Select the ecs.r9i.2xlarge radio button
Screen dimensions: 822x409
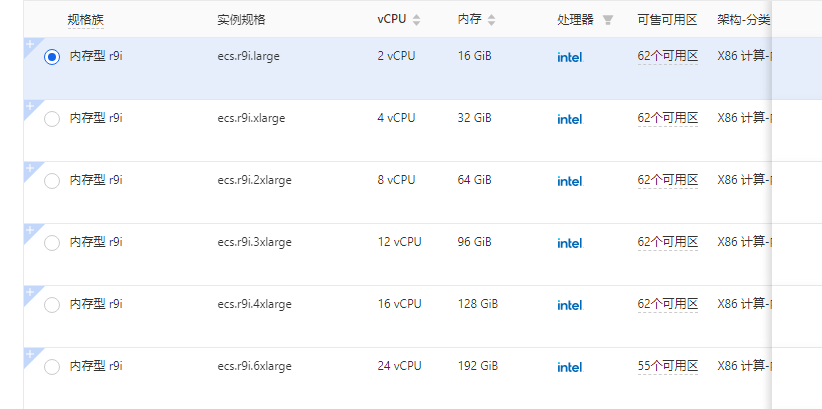tap(52, 181)
